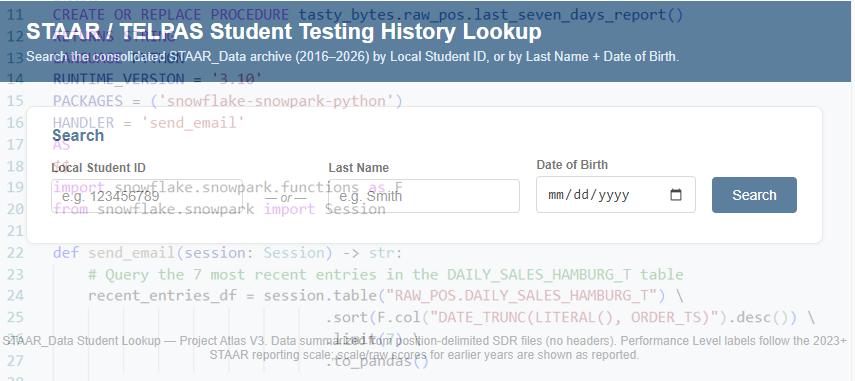855x381 pixels.
Task: Click the 'Local Student ID' label
Action: pyautogui.click(x=99, y=168)
